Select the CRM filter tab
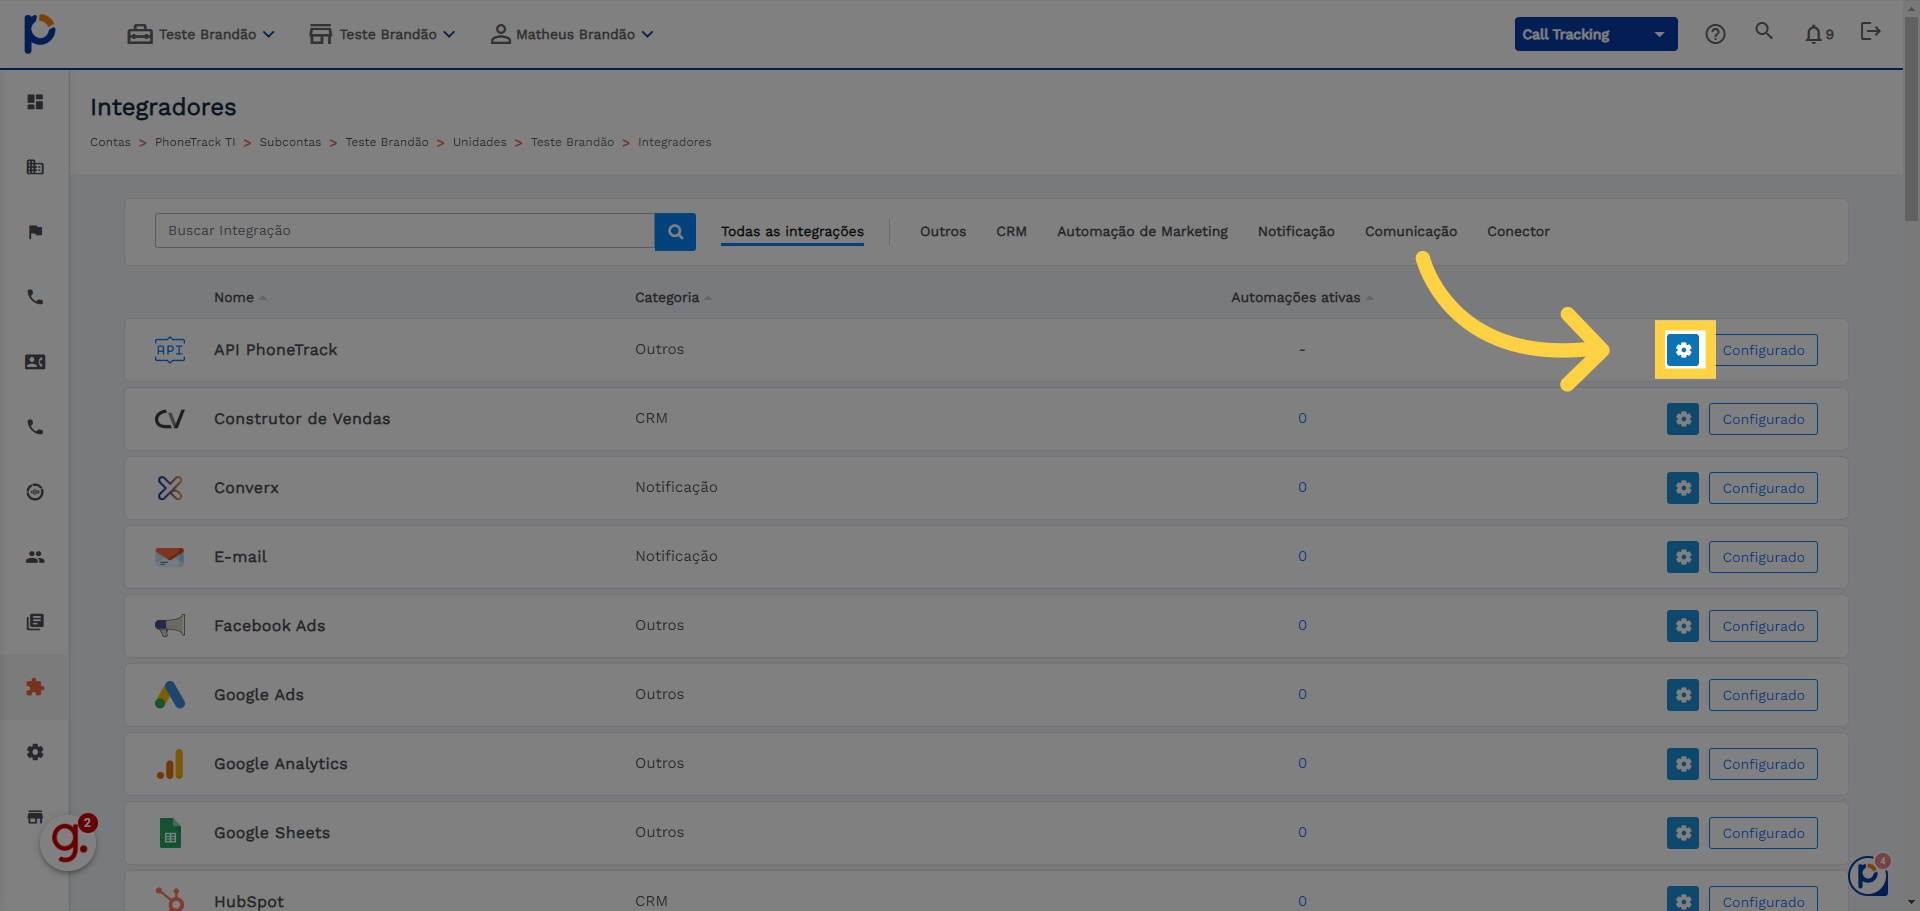 click(x=1011, y=231)
